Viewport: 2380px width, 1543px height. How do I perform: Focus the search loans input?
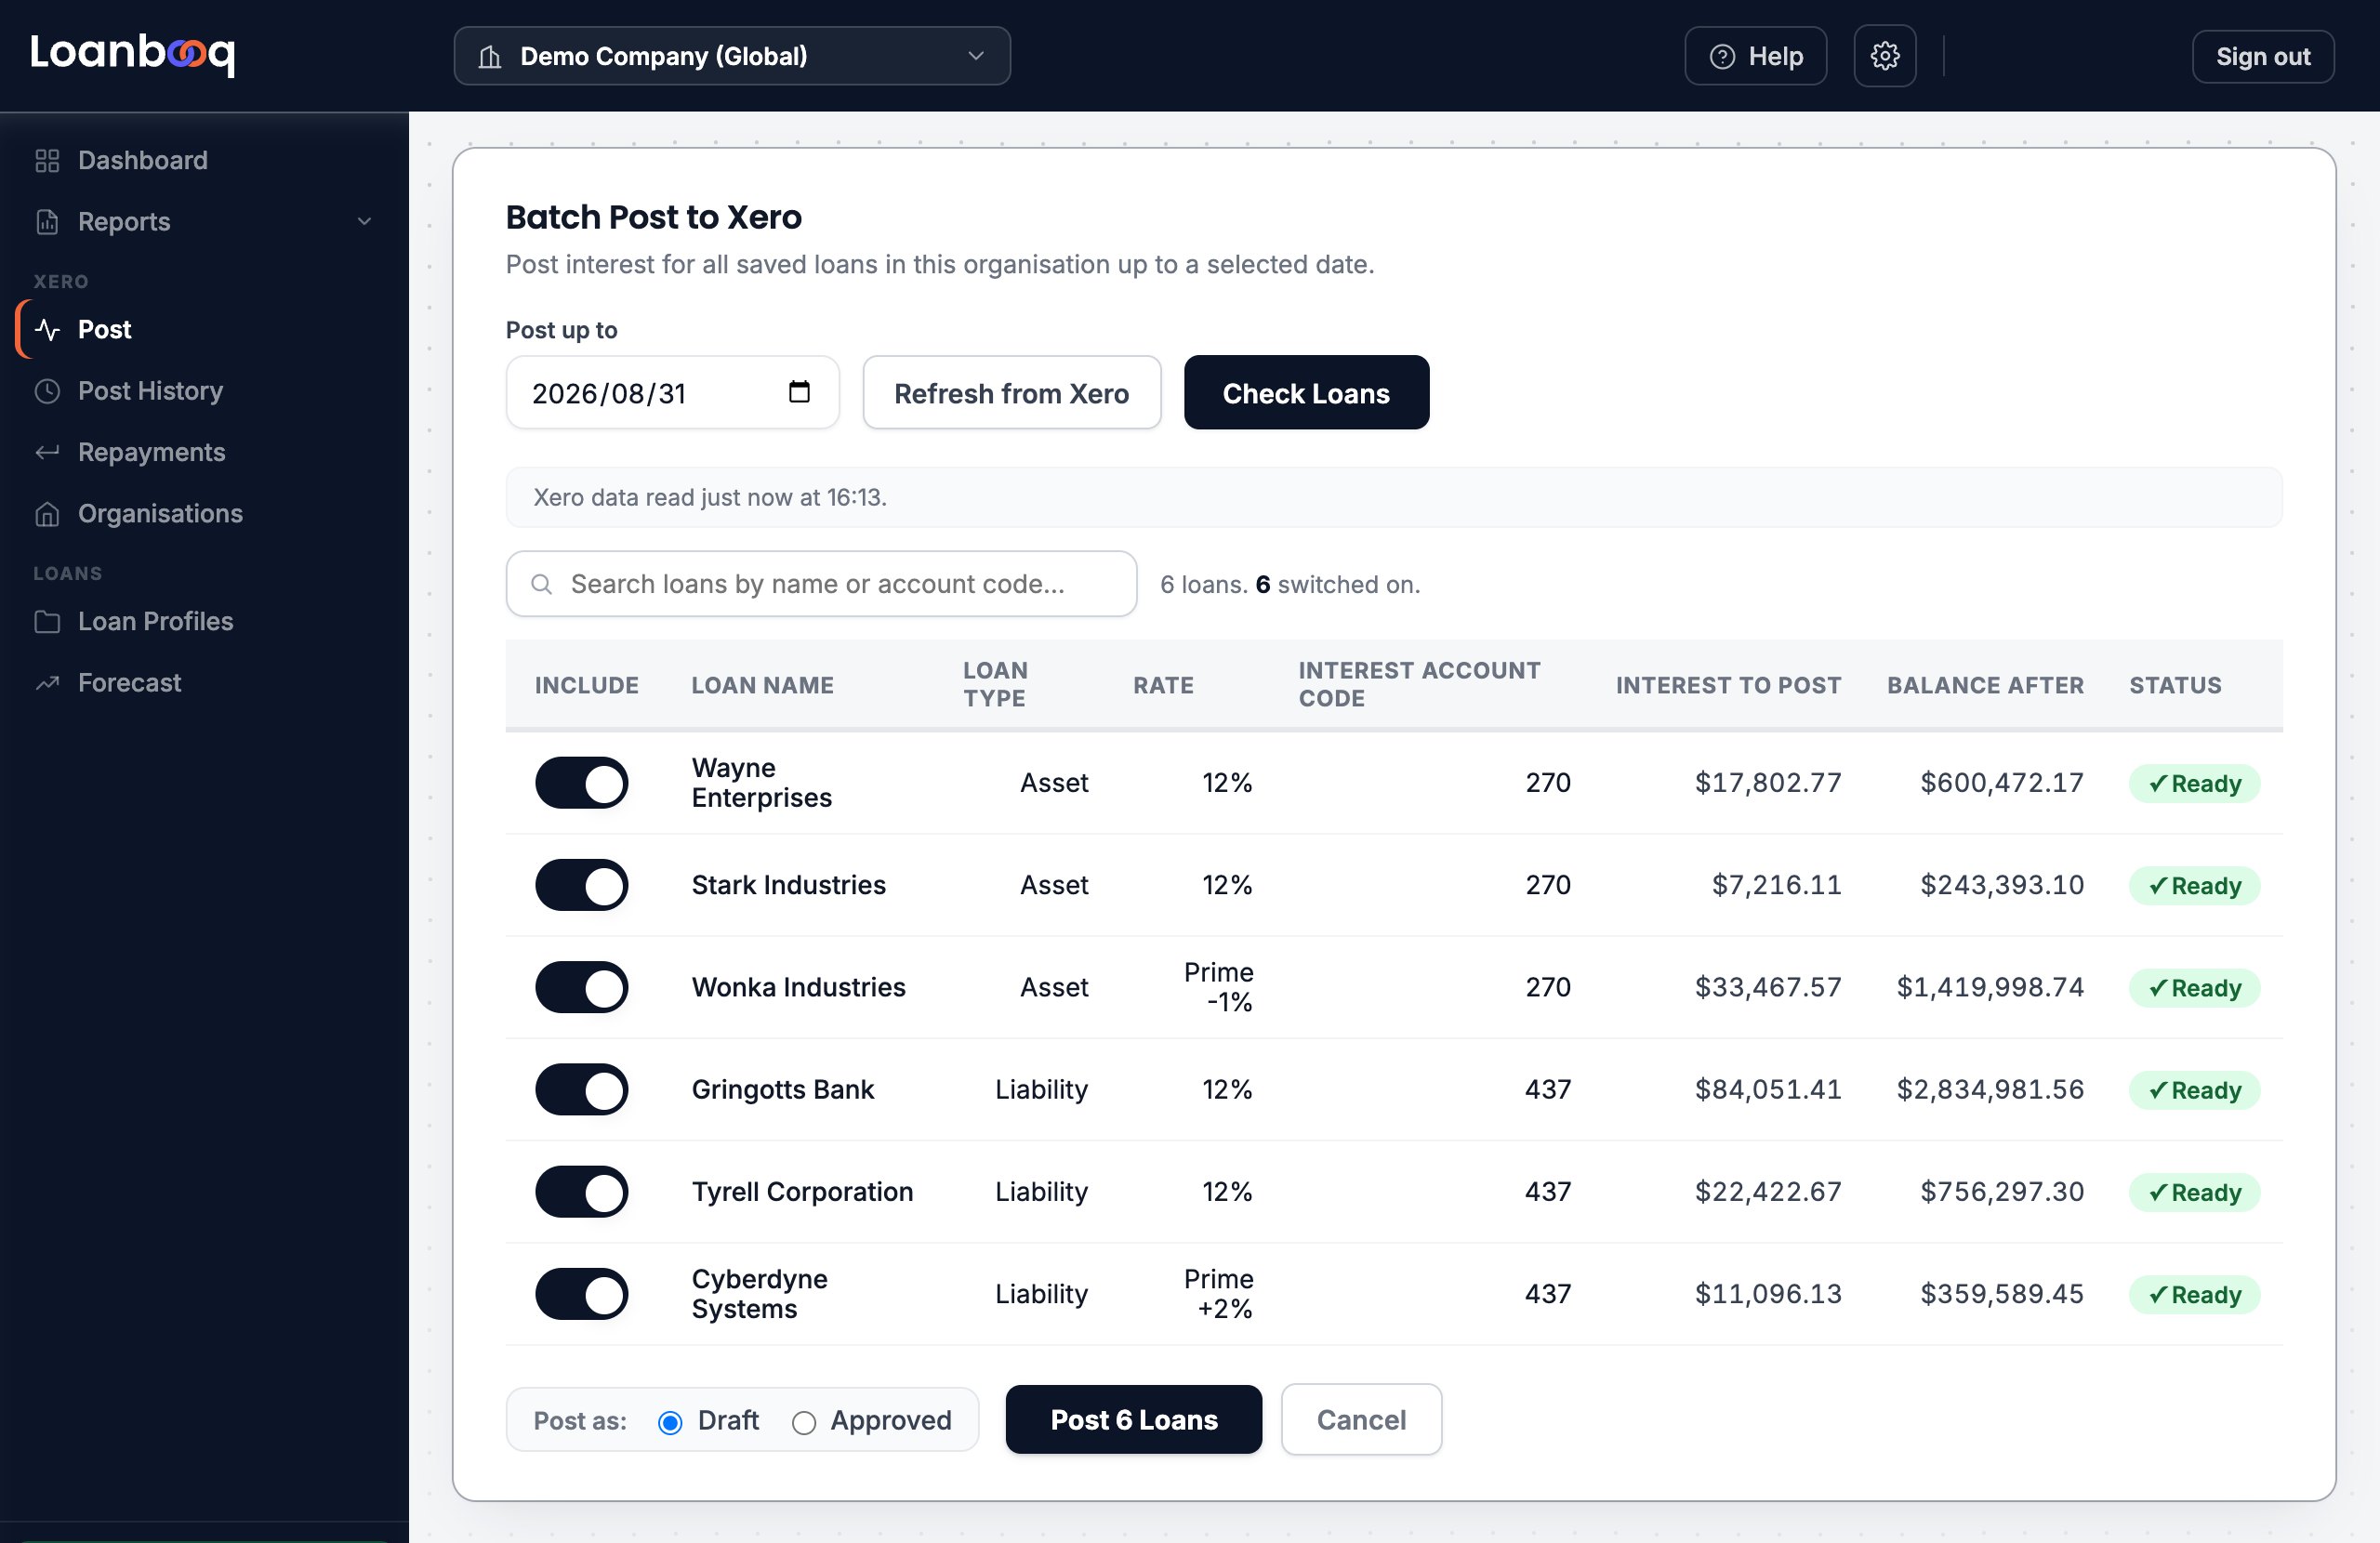click(x=821, y=584)
